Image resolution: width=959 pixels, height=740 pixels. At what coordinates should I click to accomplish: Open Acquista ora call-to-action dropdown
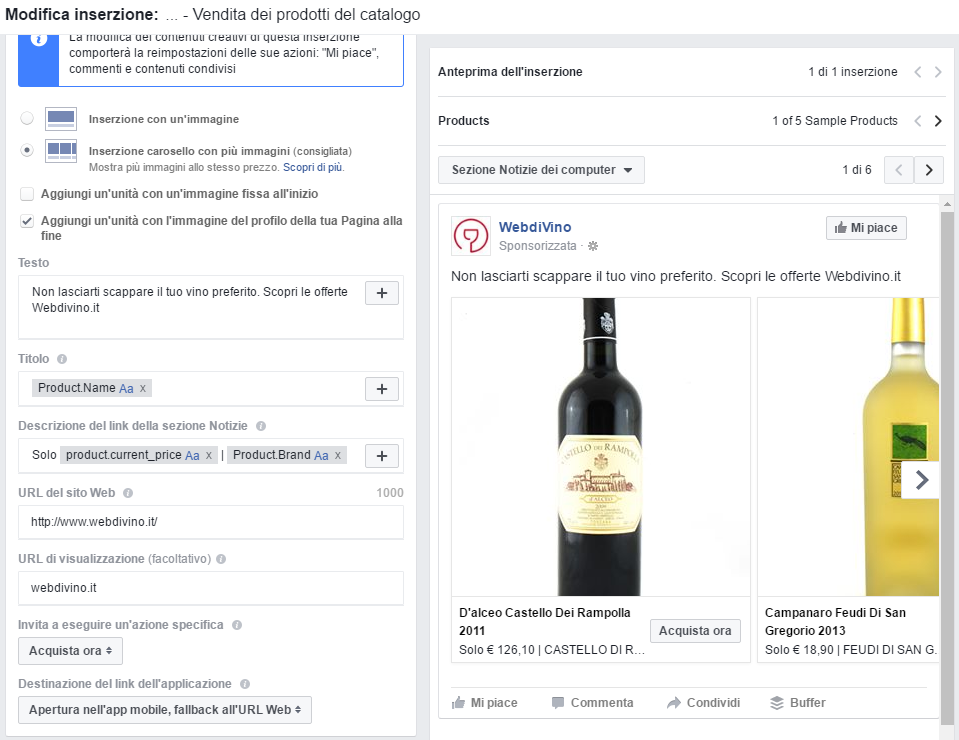(x=70, y=651)
